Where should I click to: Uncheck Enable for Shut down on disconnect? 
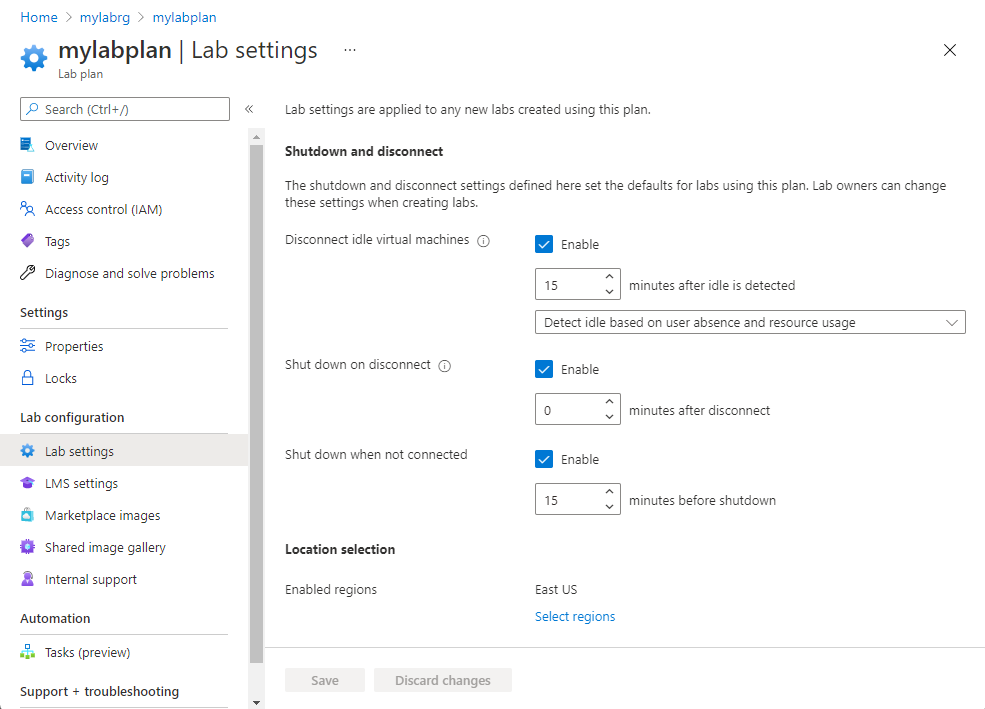(x=543, y=368)
